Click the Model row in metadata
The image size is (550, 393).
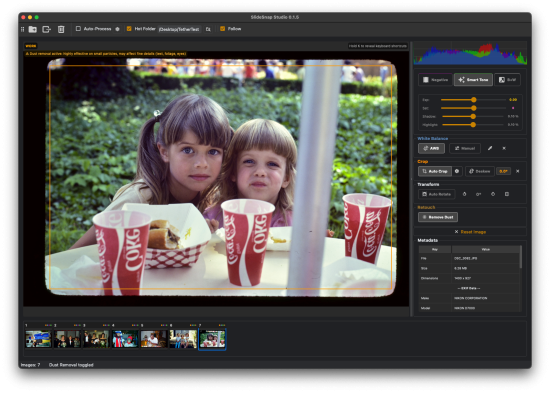click(469, 308)
